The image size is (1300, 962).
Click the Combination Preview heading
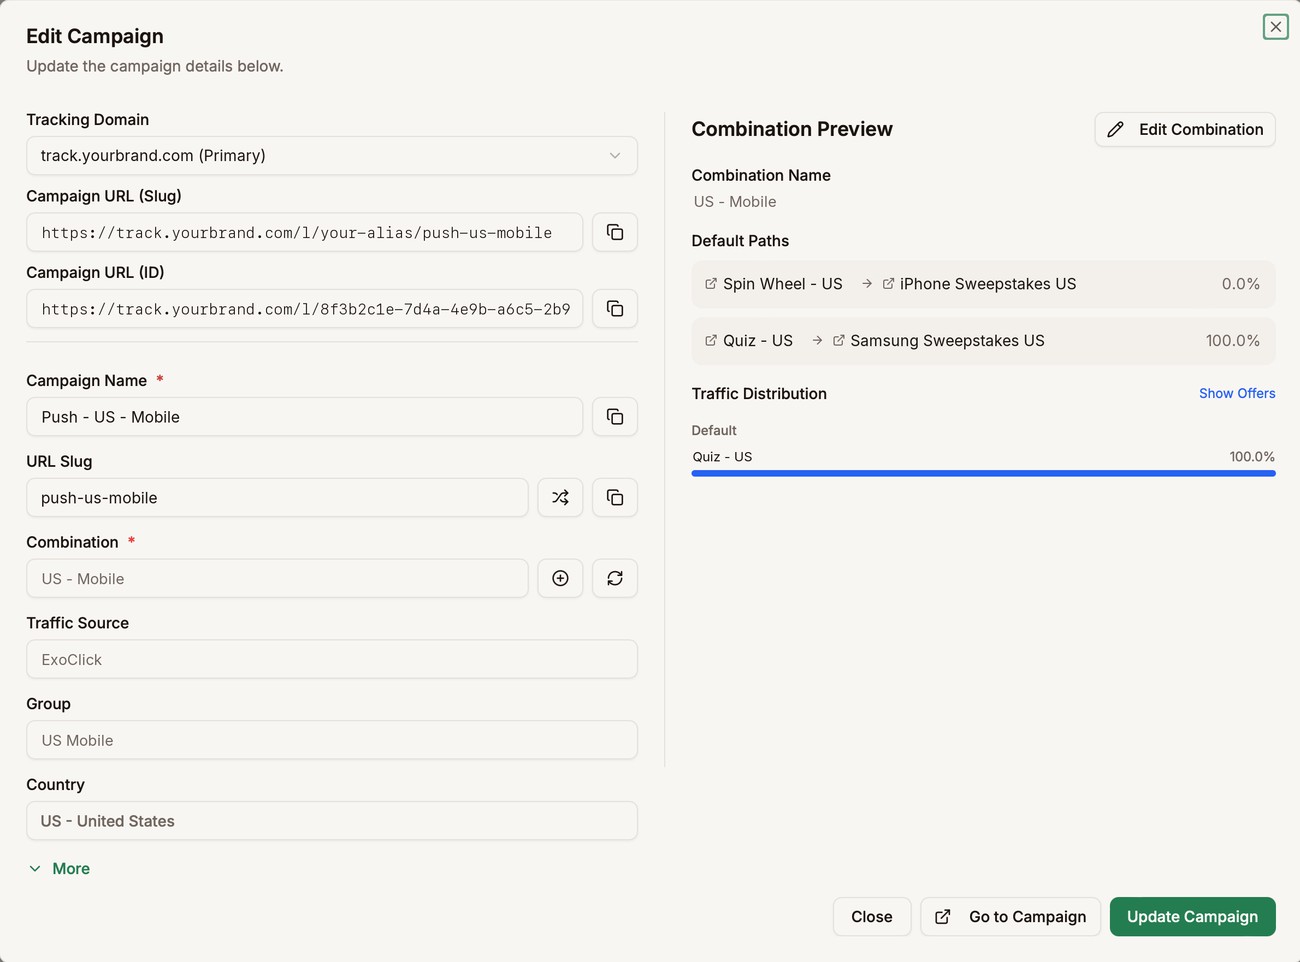tap(792, 129)
